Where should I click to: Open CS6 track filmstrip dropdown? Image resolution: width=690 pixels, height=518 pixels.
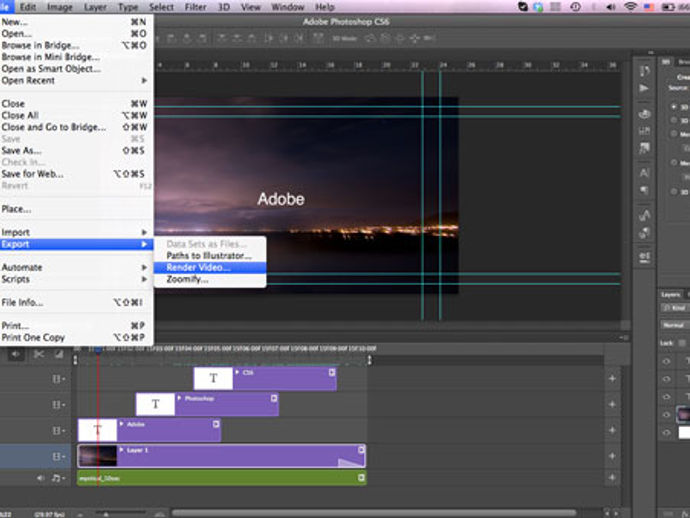(58, 379)
